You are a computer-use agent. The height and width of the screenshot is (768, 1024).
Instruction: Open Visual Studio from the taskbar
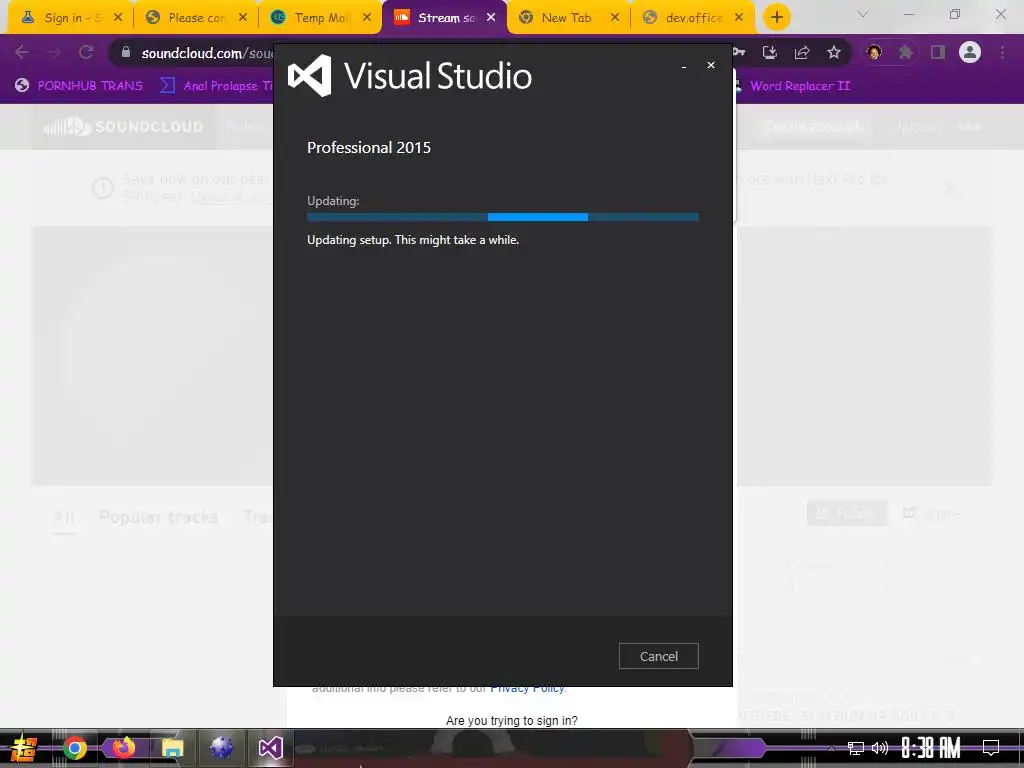[270, 748]
